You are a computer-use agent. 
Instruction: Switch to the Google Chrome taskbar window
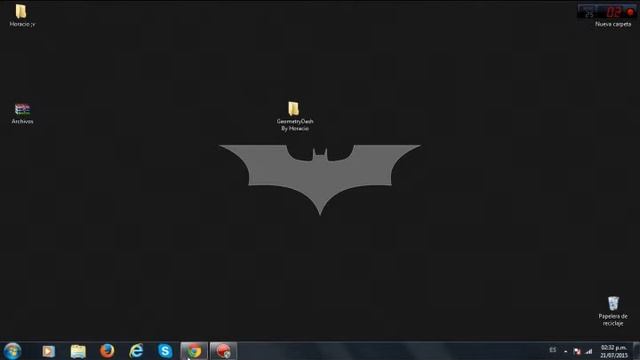[194, 351]
